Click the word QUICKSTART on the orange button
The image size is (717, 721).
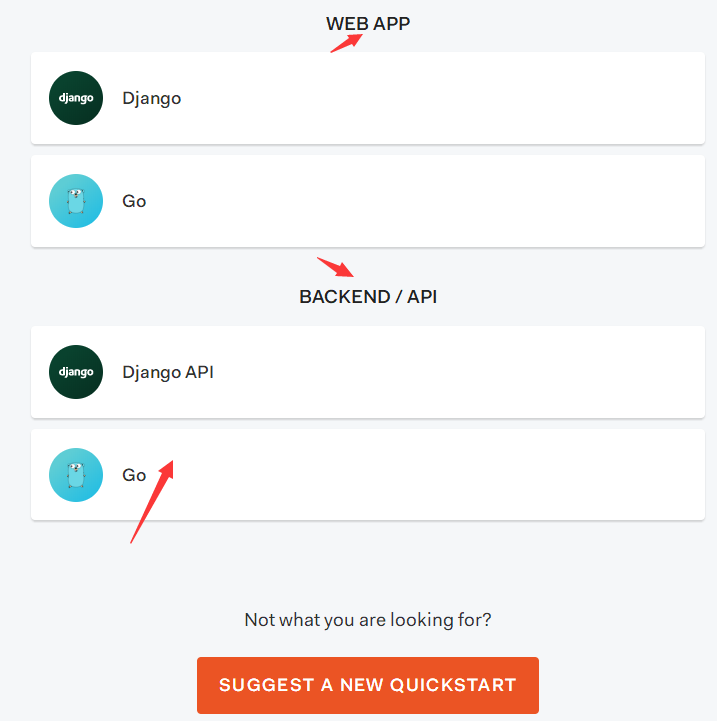[x=453, y=685]
